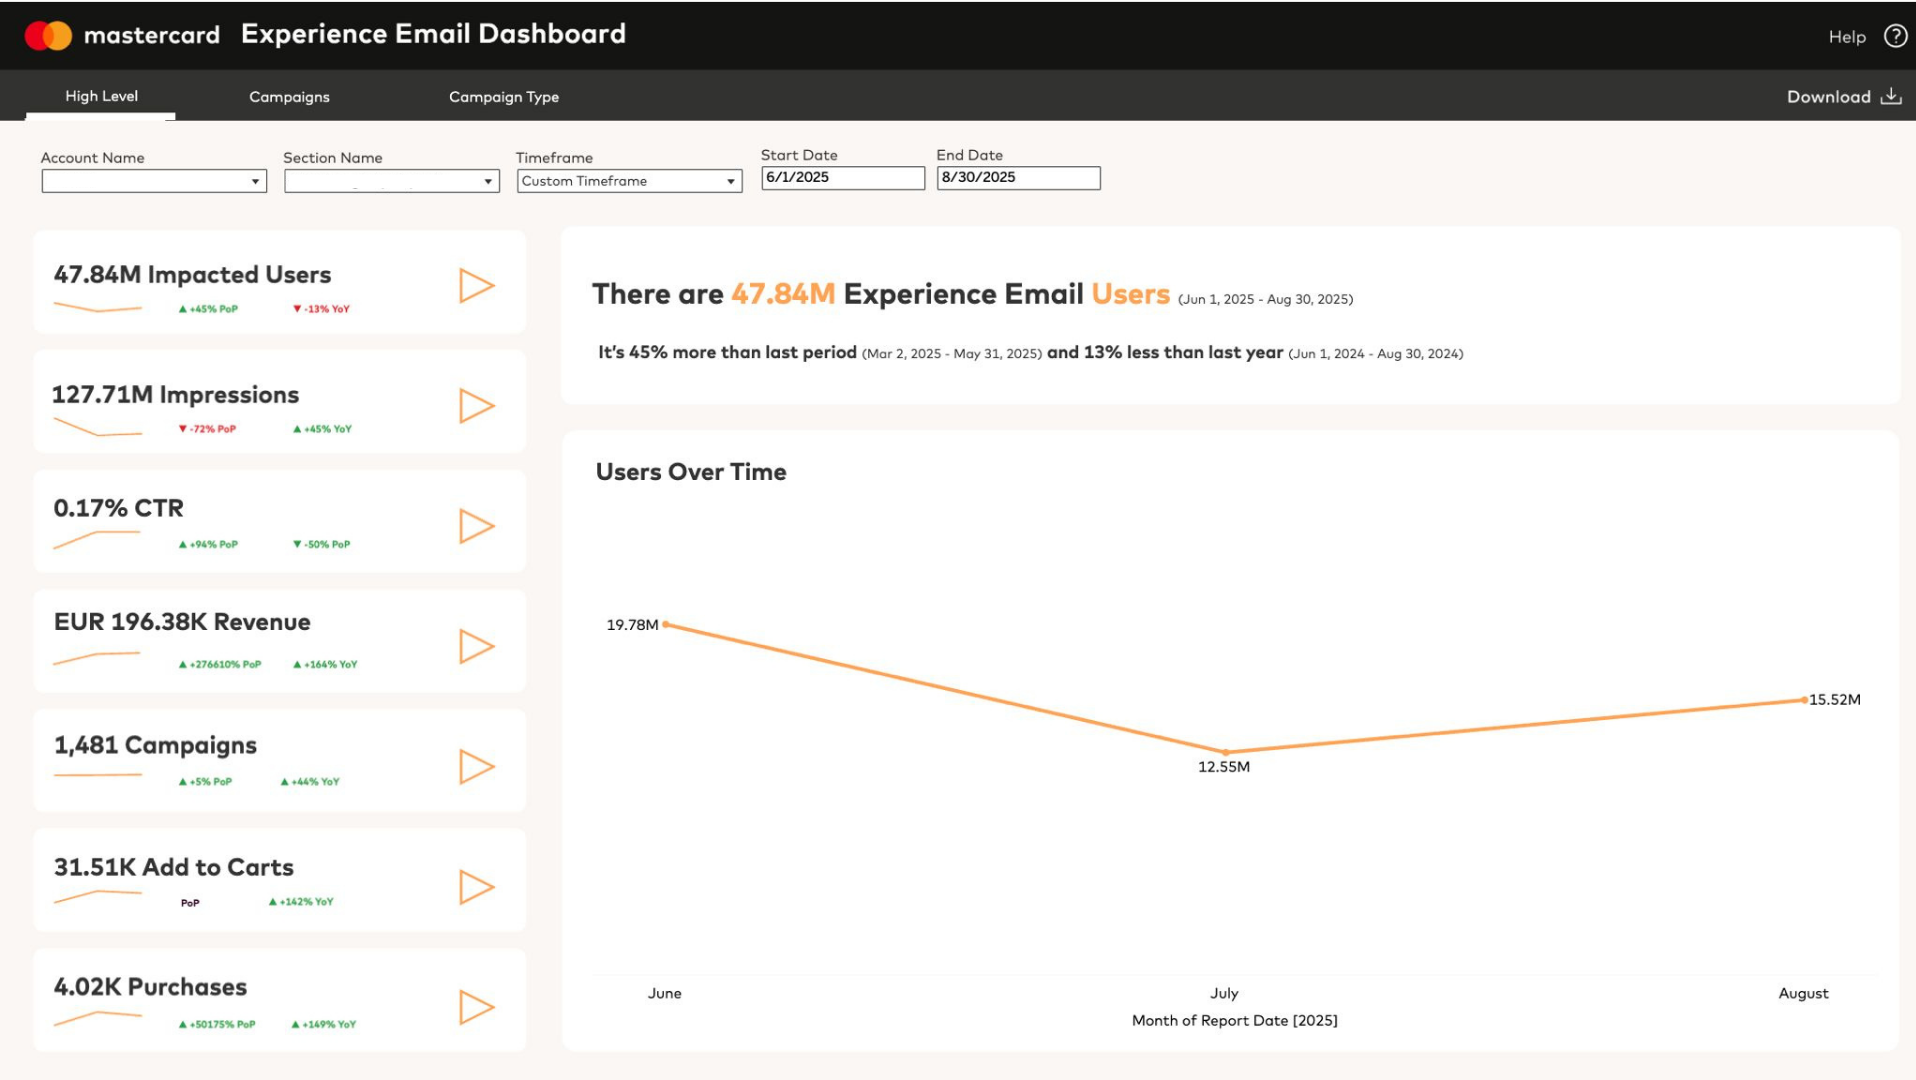Click the Impressions play arrow icon
The image size is (1916, 1080).
coord(477,406)
